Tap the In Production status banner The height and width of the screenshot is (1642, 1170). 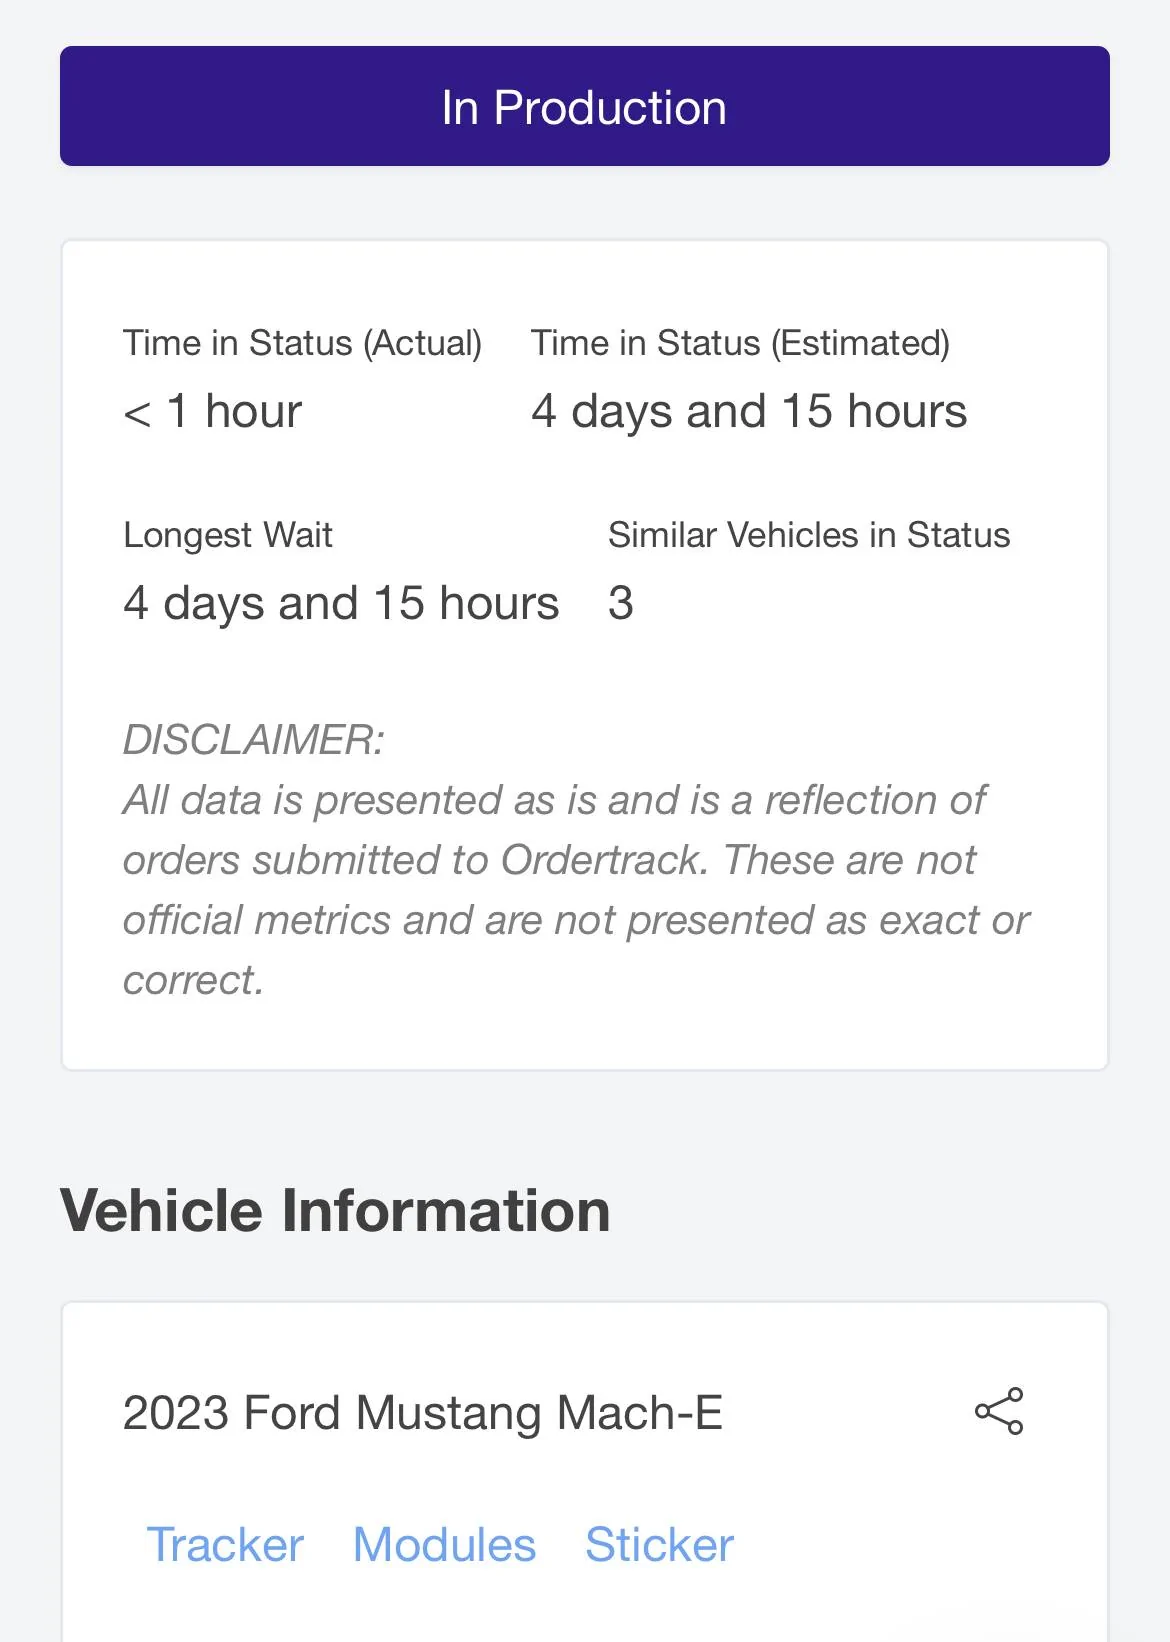point(585,106)
